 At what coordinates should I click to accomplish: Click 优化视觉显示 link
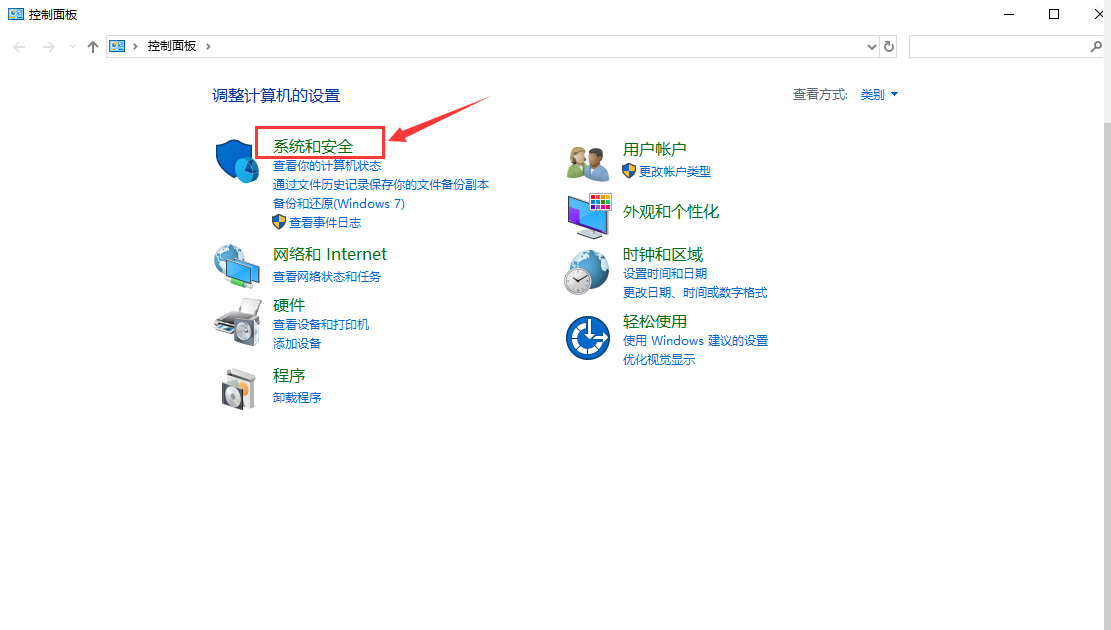659,360
